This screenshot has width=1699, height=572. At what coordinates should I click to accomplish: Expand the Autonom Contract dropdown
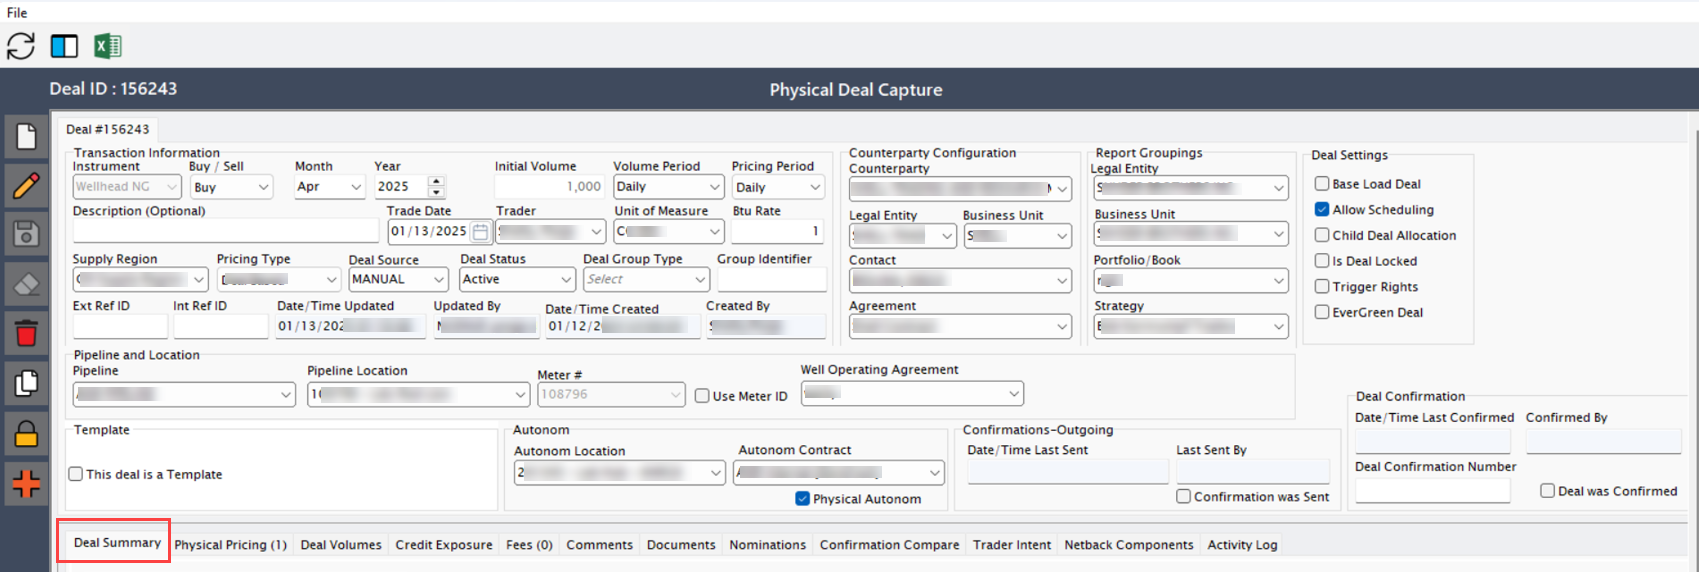838,472
